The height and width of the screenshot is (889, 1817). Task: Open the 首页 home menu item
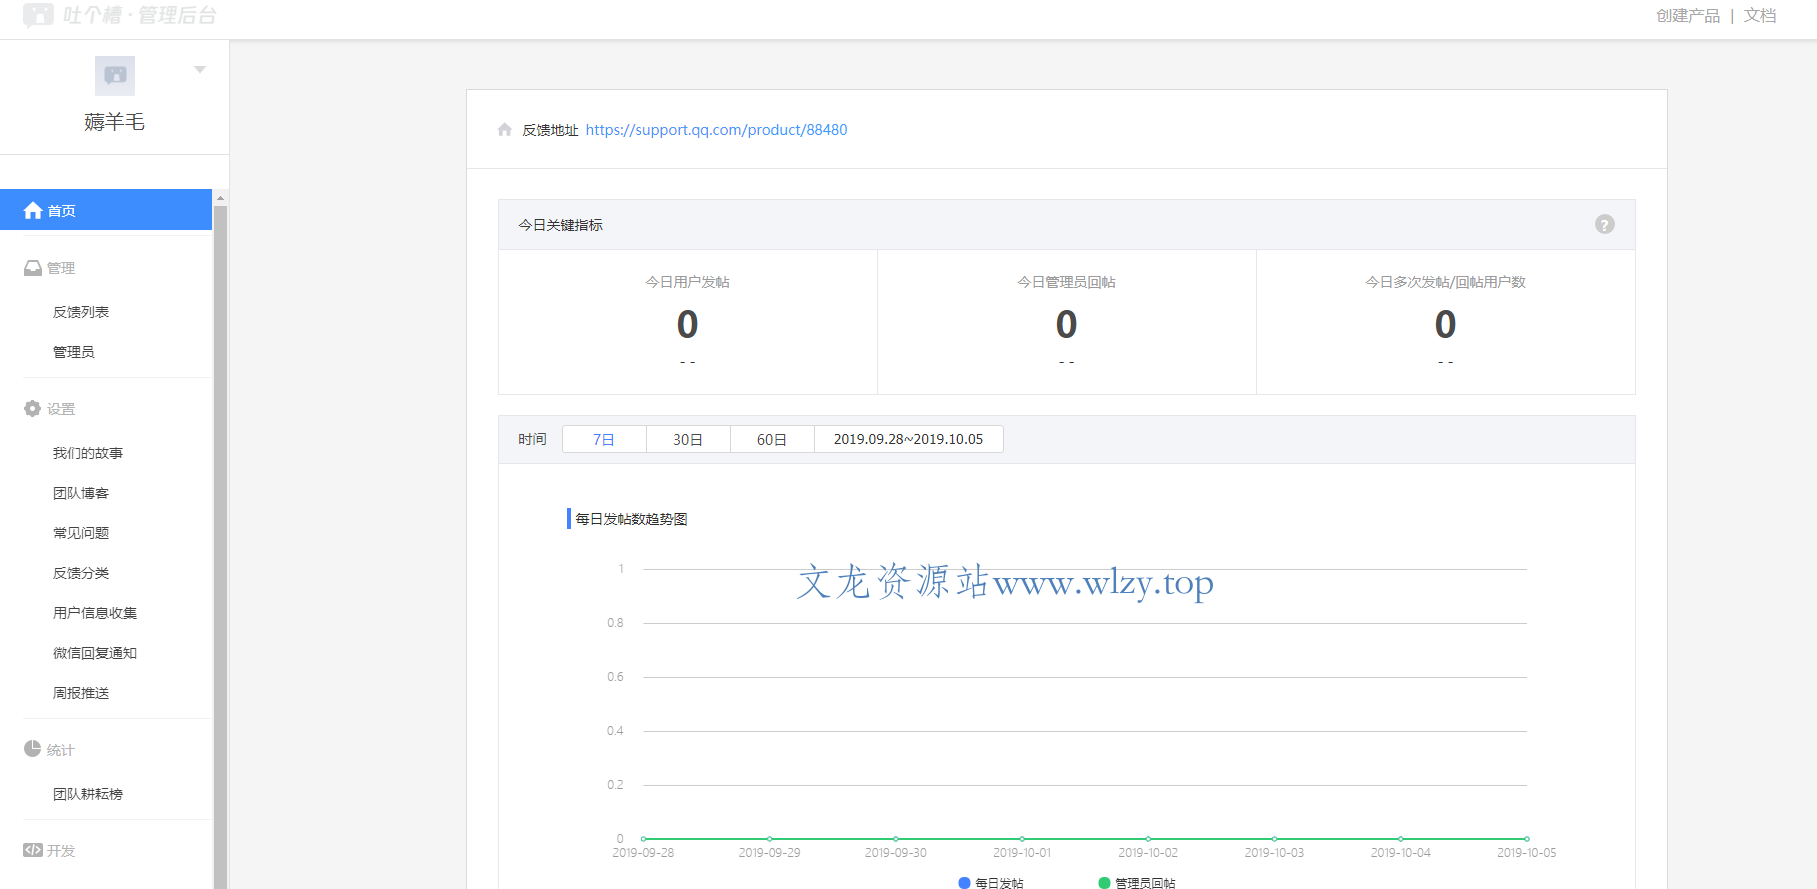106,210
